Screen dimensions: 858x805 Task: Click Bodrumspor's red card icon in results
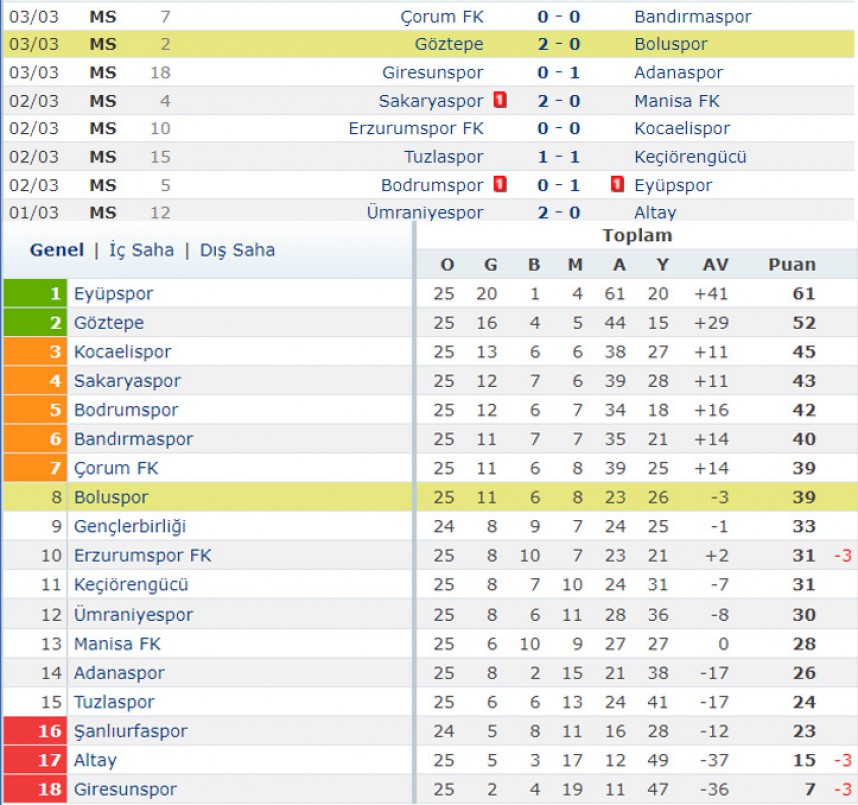tap(500, 184)
